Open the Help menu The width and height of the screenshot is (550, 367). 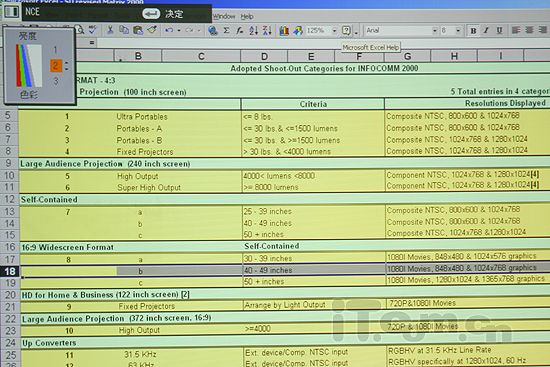(247, 16)
